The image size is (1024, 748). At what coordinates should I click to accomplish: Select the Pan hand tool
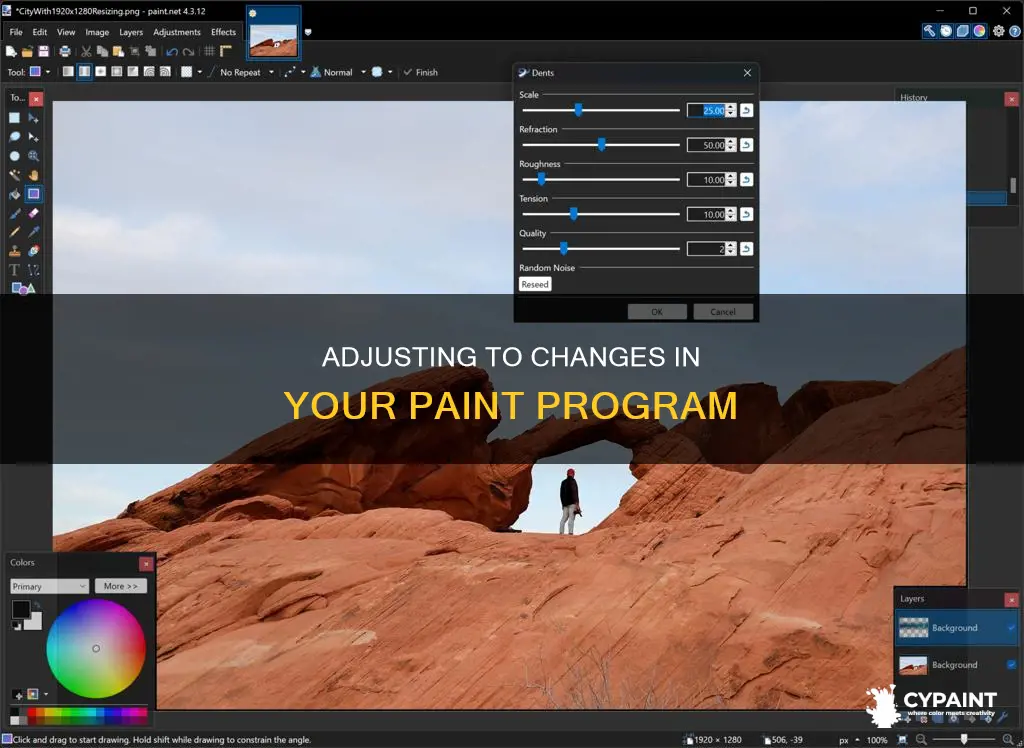click(x=33, y=175)
